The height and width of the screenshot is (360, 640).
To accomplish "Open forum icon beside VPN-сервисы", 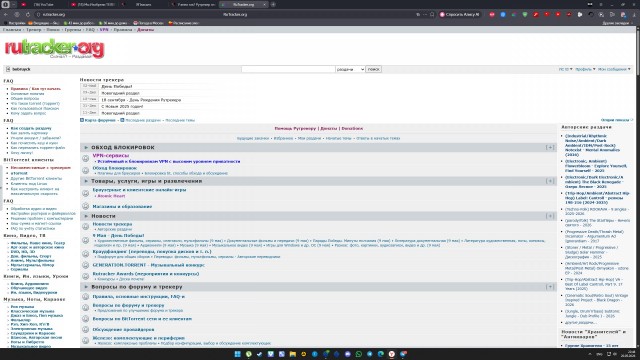I will click(x=85, y=158).
